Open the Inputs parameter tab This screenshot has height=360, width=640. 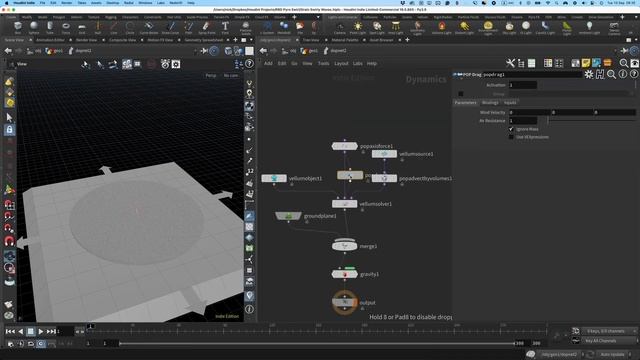tap(510, 102)
